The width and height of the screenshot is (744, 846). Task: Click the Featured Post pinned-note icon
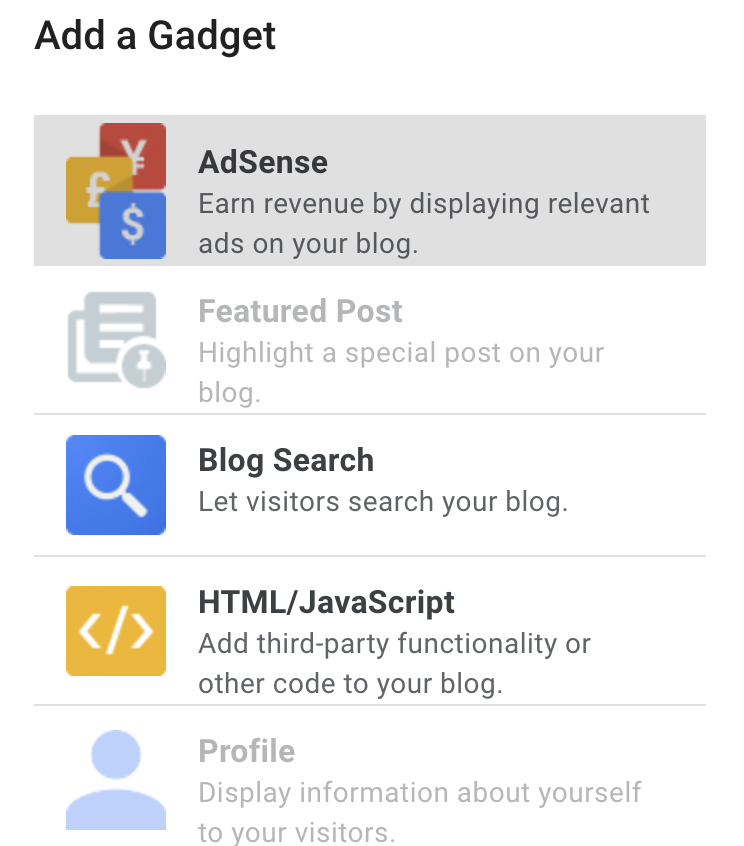pyautogui.click(x=113, y=340)
